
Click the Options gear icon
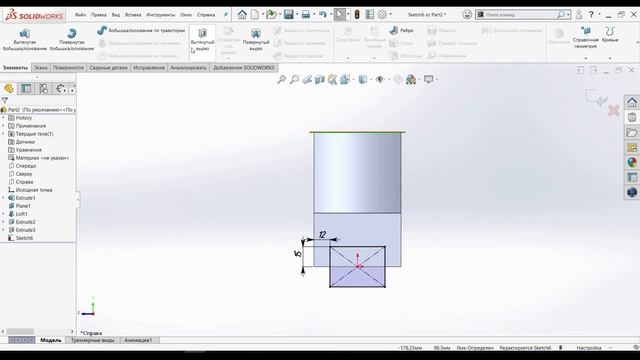(x=382, y=15)
